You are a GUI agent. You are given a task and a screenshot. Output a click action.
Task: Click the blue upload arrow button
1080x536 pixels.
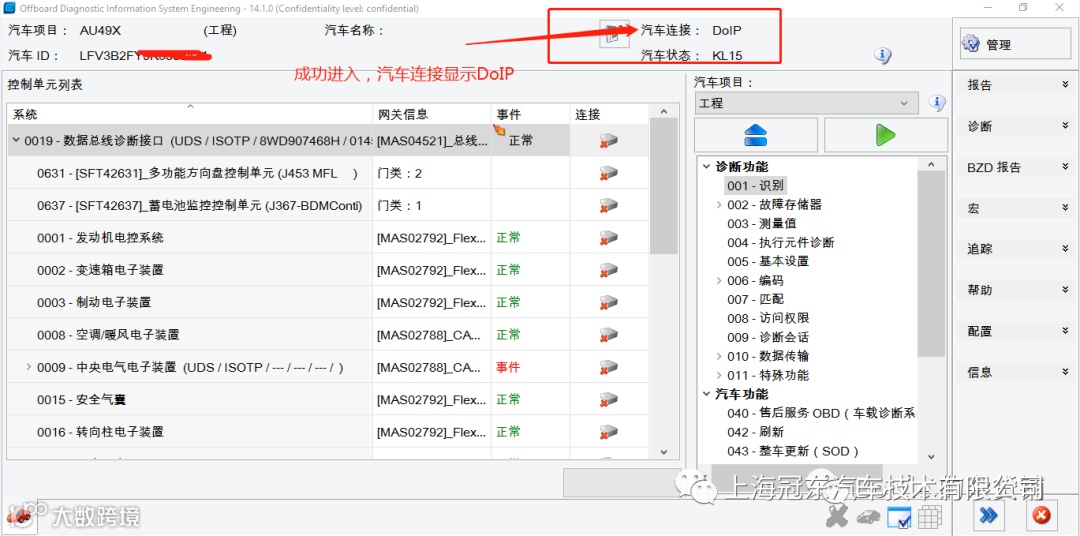point(756,135)
